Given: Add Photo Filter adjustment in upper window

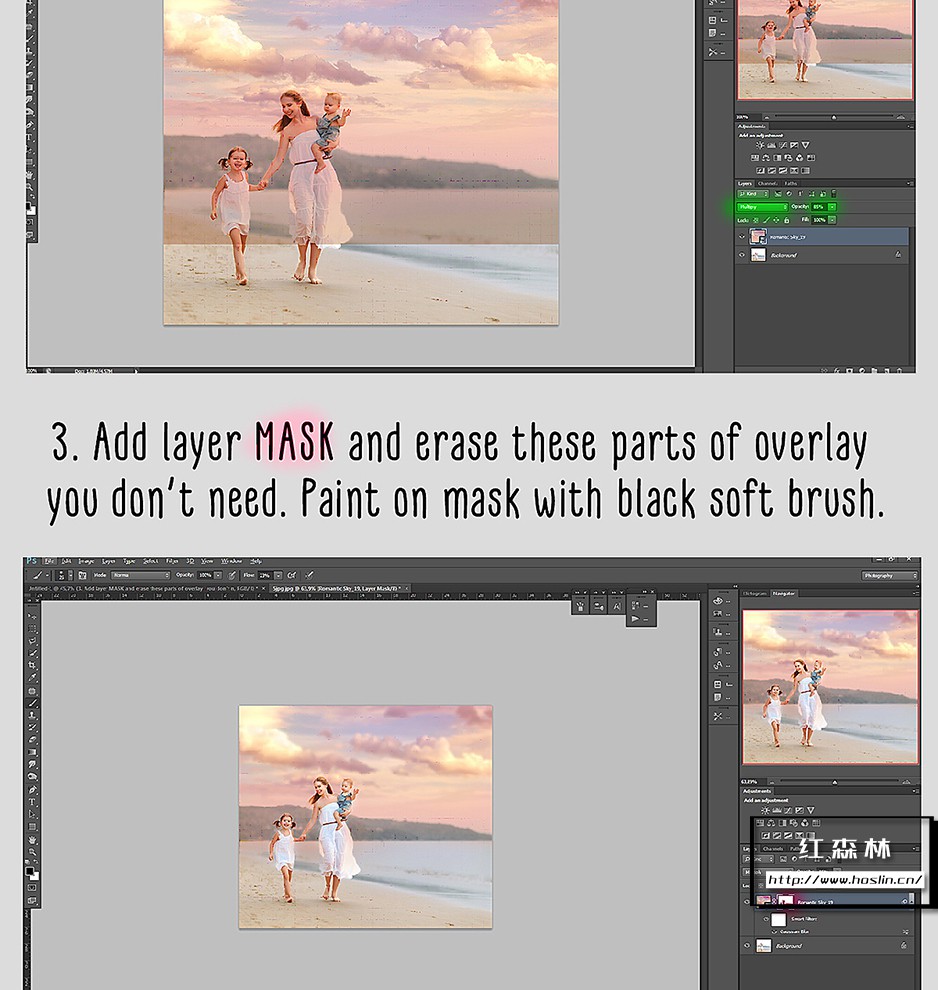Looking at the screenshot, I should tap(788, 158).
